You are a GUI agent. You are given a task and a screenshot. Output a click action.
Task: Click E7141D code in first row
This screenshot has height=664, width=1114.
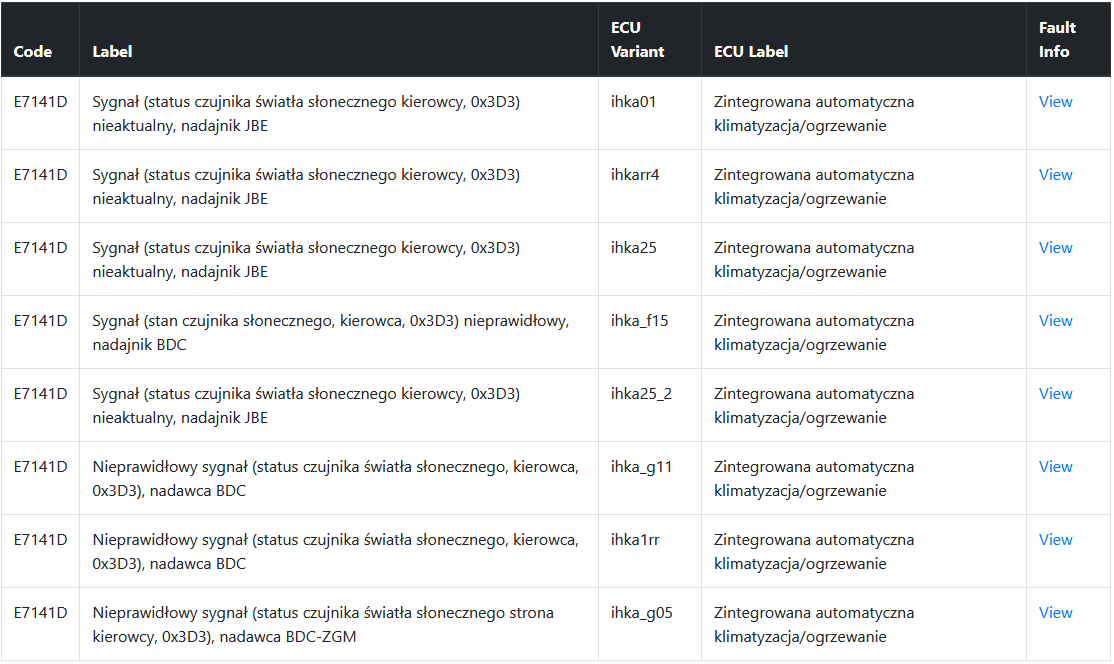pyautogui.click(x=40, y=102)
